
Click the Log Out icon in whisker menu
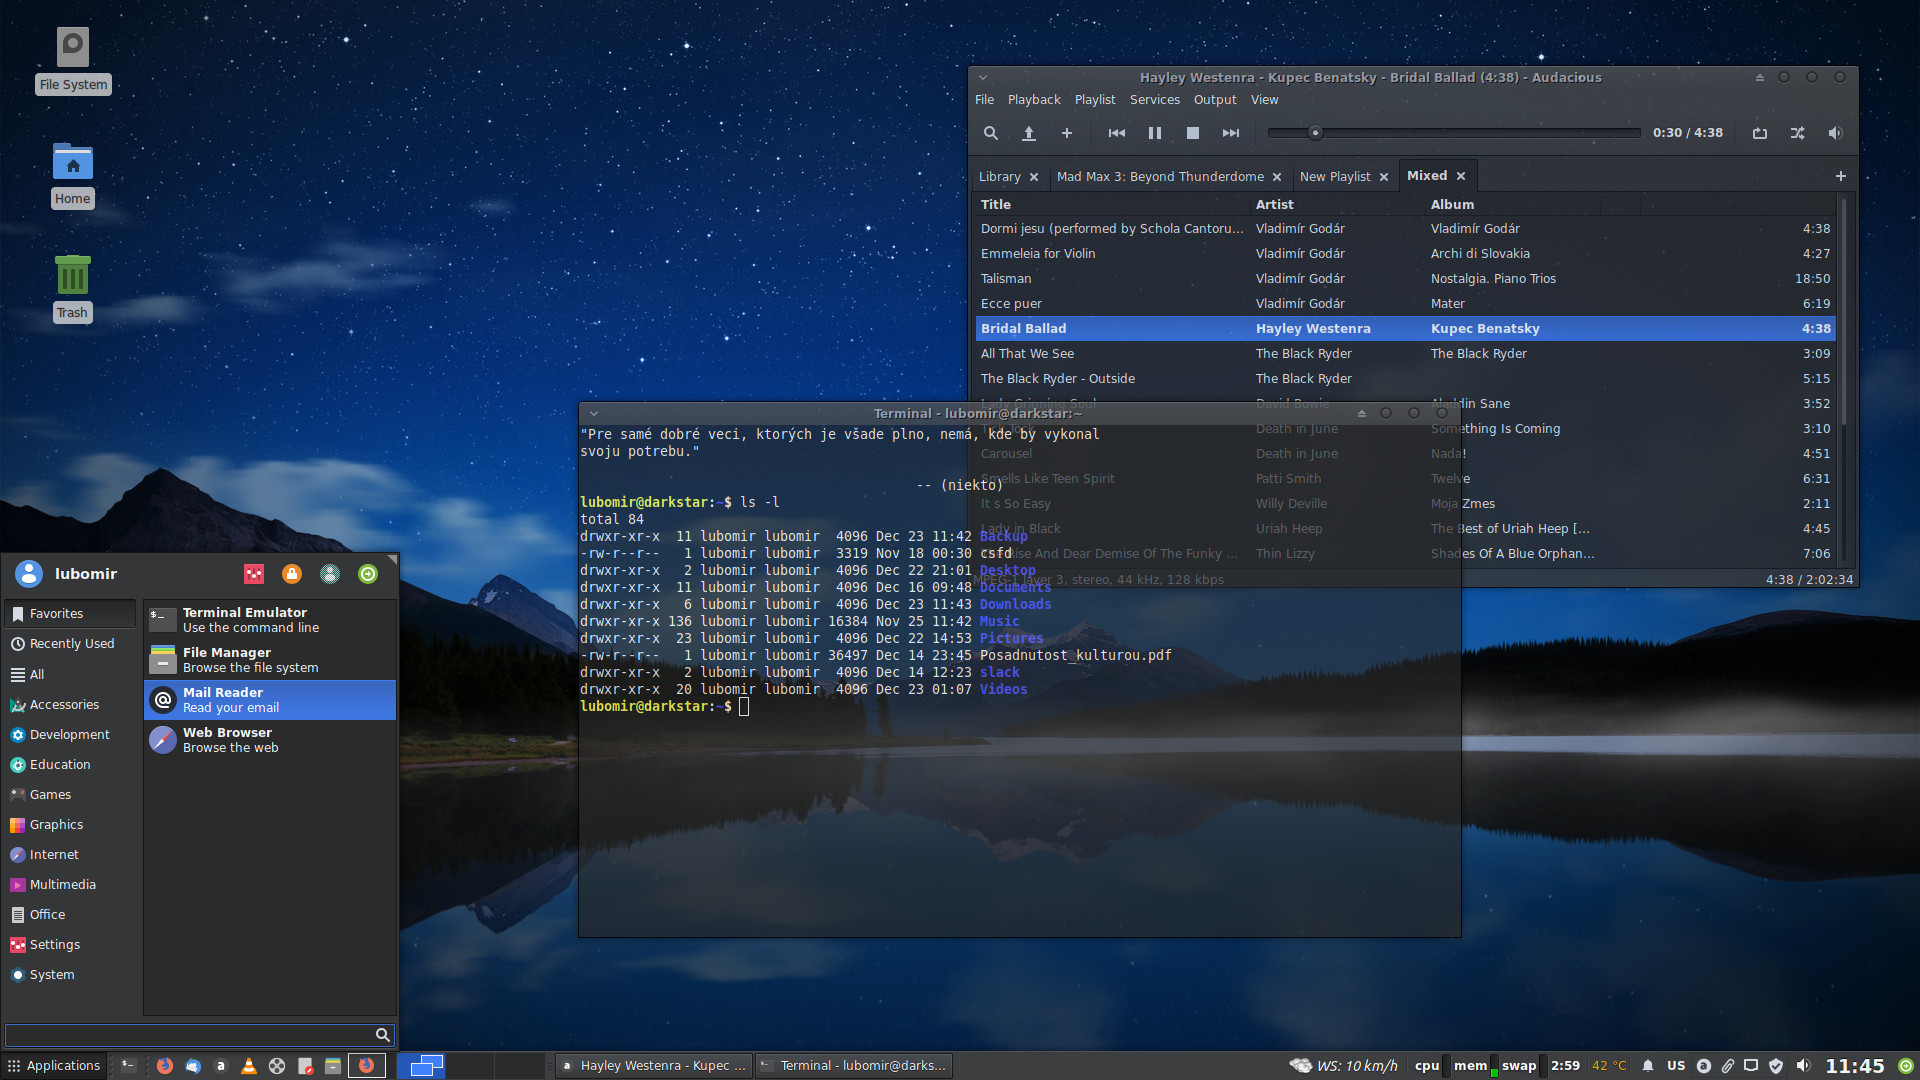pyautogui.click(x=368, y=574)
